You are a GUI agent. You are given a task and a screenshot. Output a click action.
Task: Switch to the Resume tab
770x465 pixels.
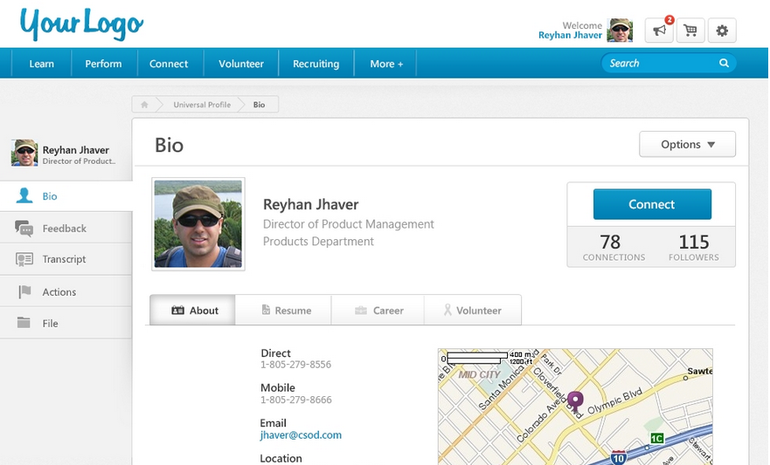coord(286,310)
